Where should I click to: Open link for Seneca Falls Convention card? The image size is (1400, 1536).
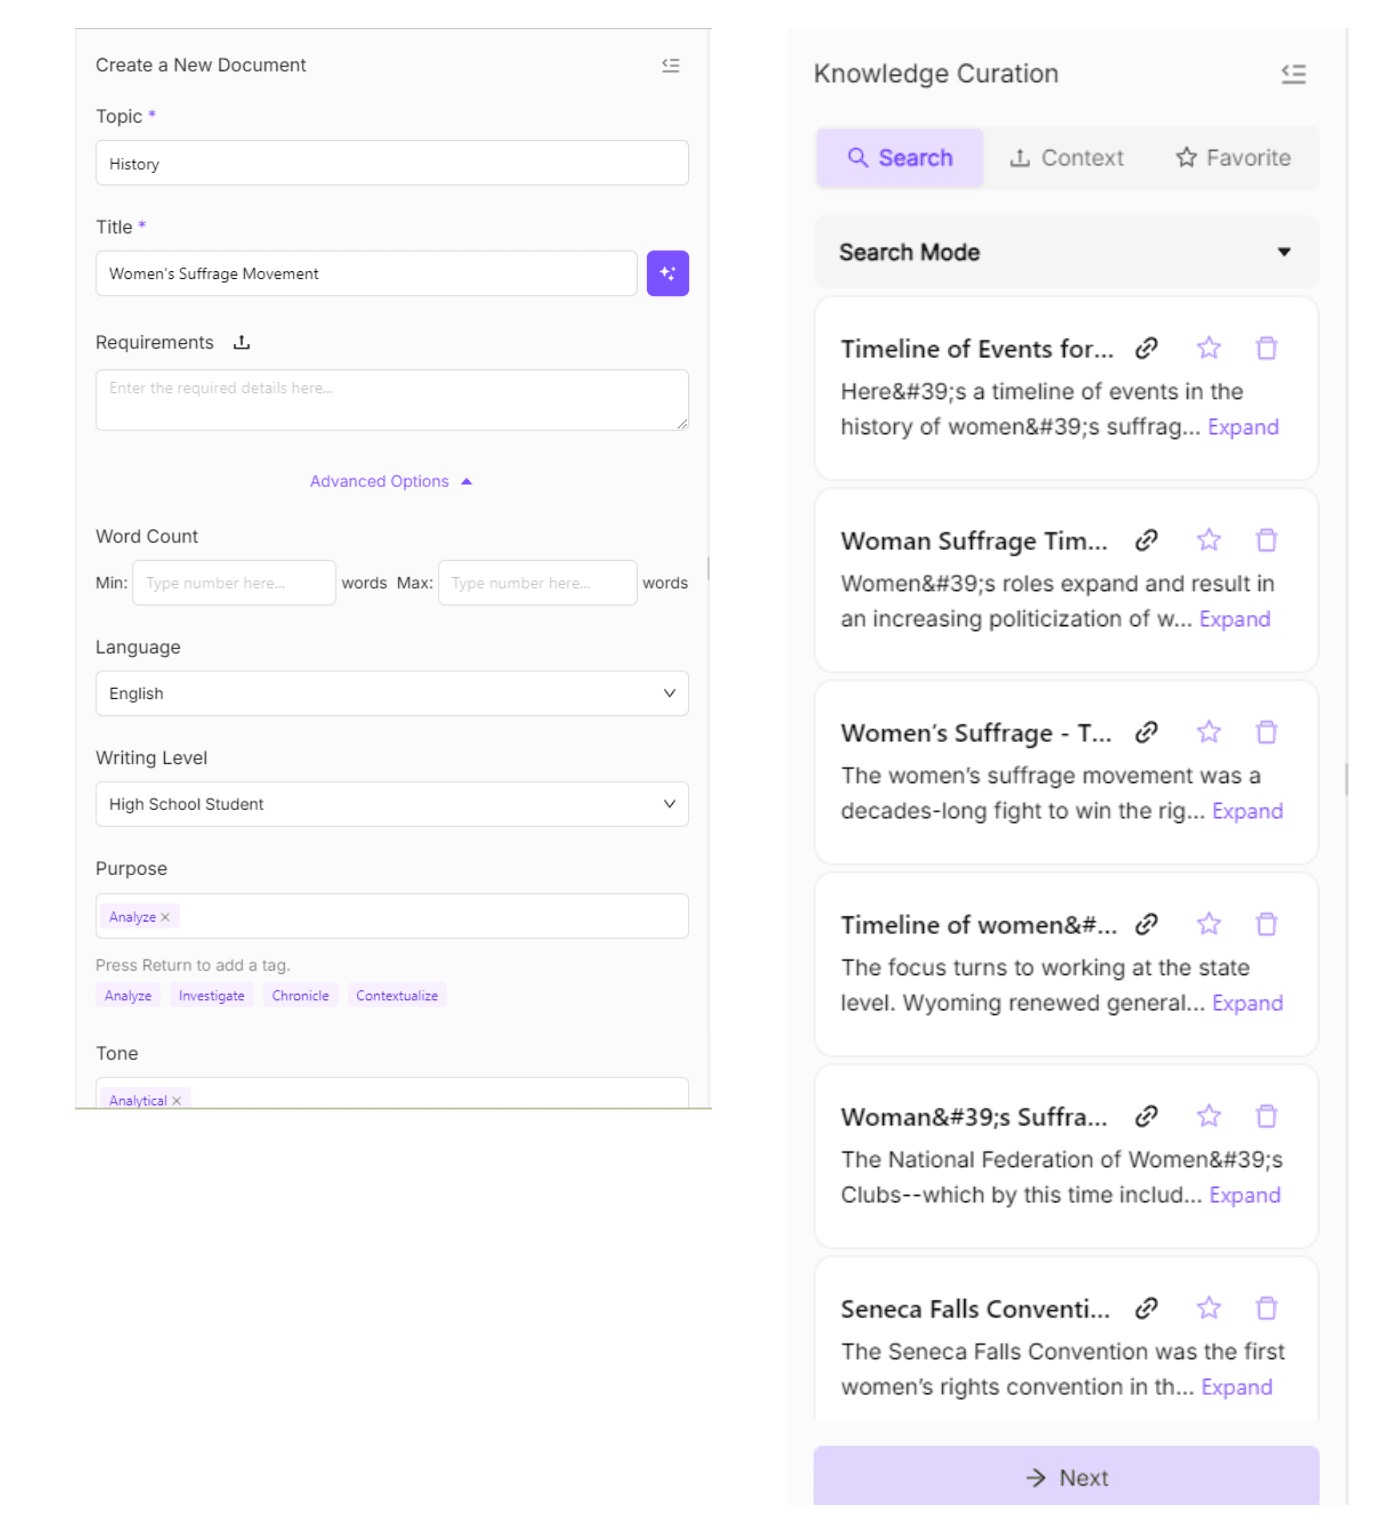1146,1308
